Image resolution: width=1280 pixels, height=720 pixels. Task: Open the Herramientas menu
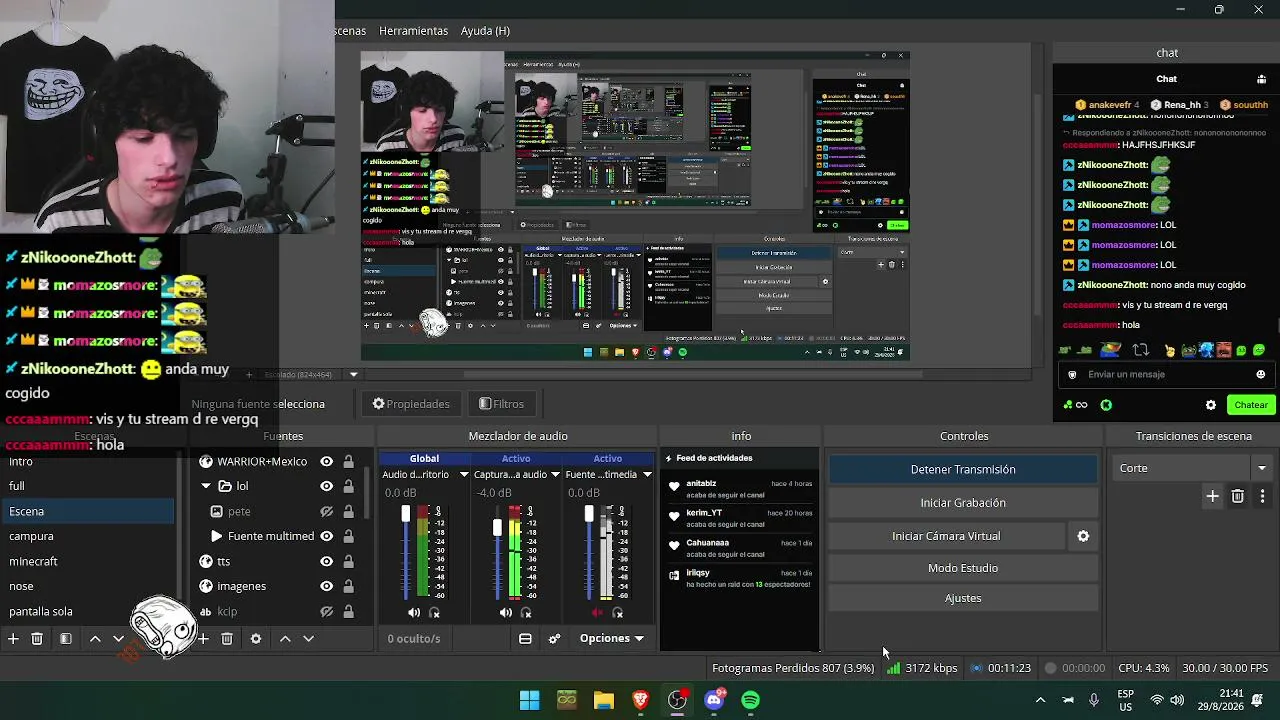[414, 31]
